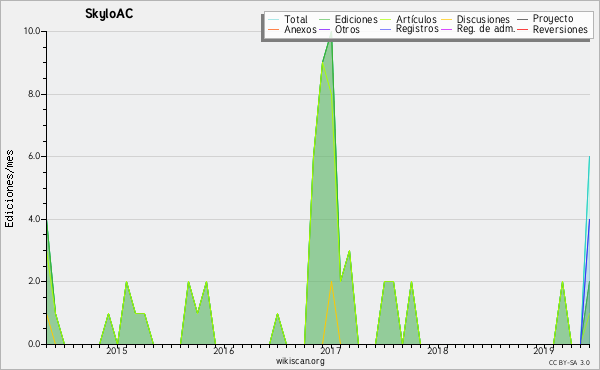This screenshot has height=370, width=600.
Task: Click the 0.0 y-axis value
Action: point(34,344)
